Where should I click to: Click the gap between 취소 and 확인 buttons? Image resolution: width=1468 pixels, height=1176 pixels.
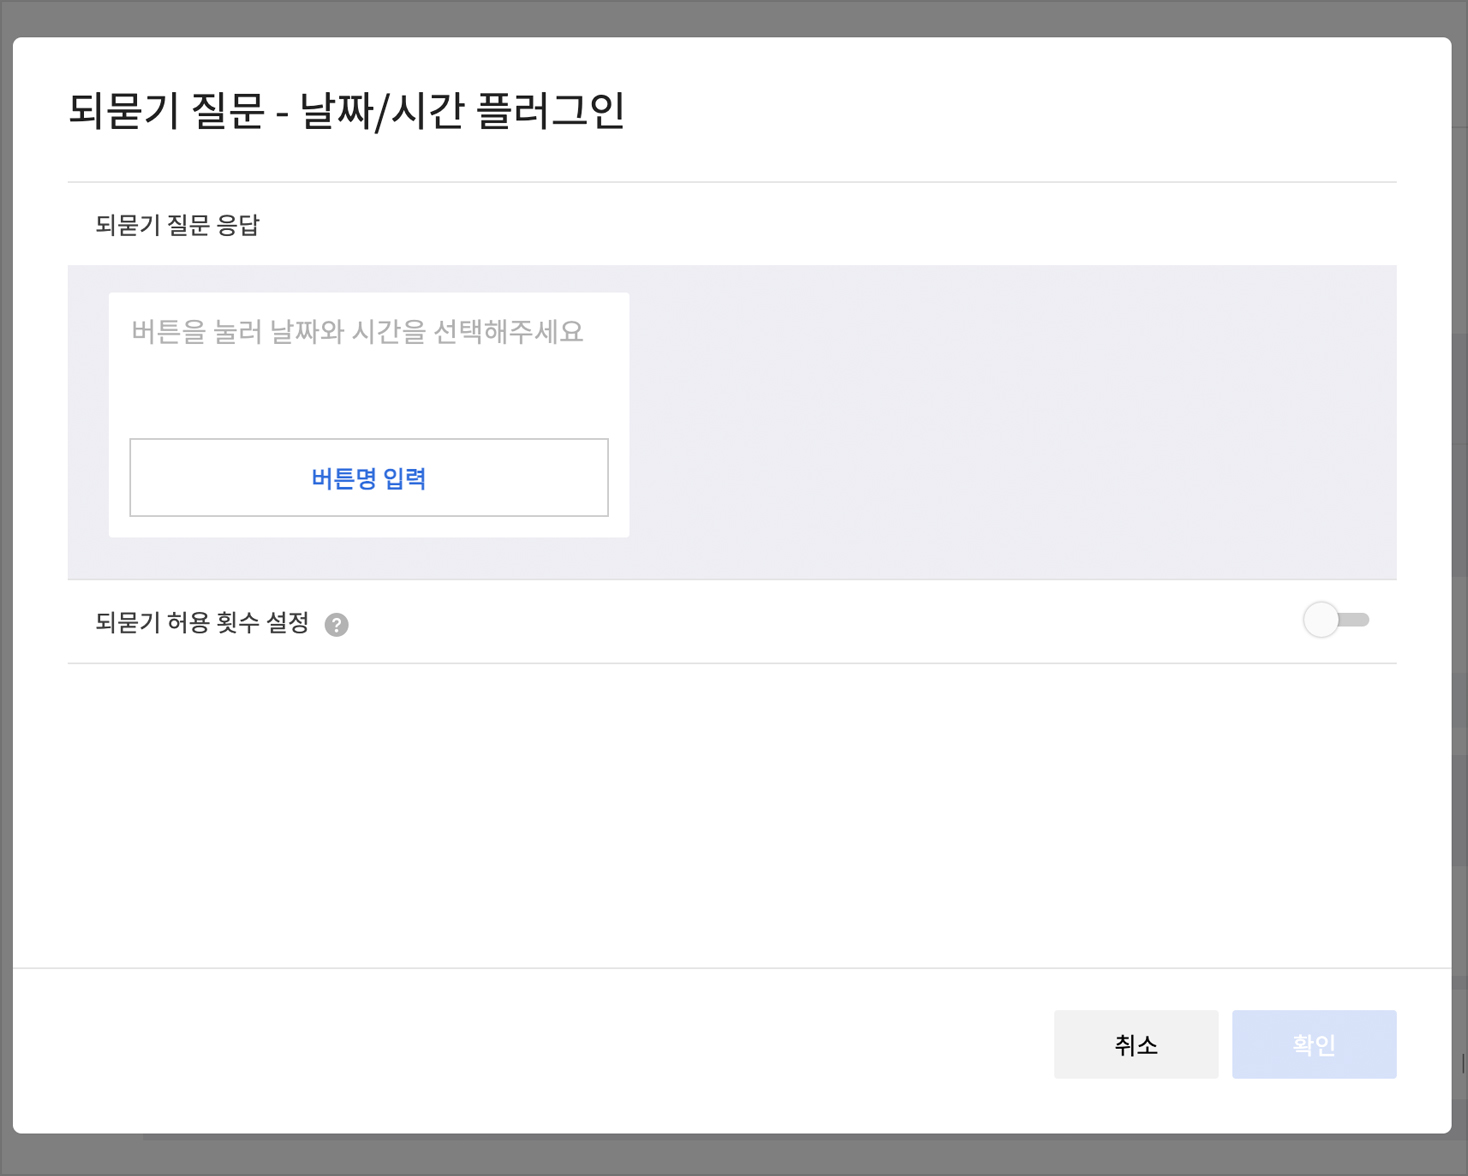tap(1225, 1044)
